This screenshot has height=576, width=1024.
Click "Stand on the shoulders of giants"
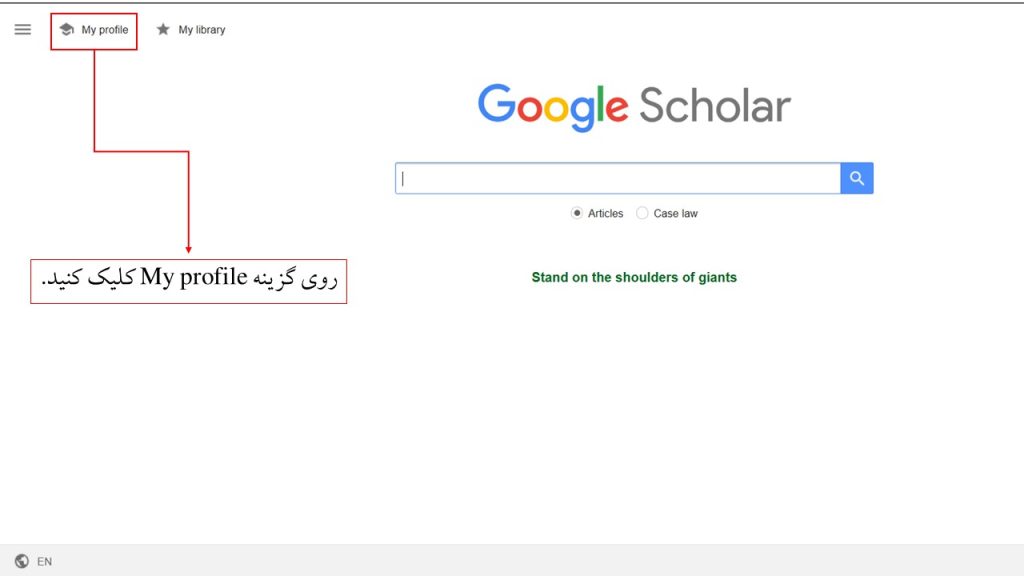633,277
